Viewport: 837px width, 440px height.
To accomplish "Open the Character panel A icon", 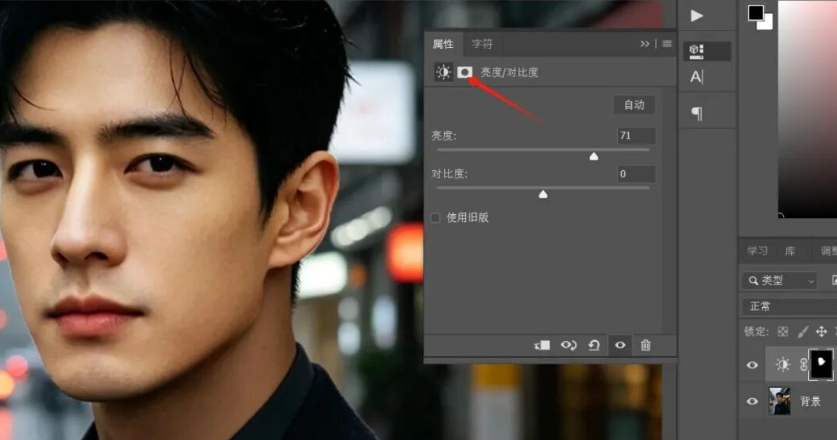I will (697, 77).
